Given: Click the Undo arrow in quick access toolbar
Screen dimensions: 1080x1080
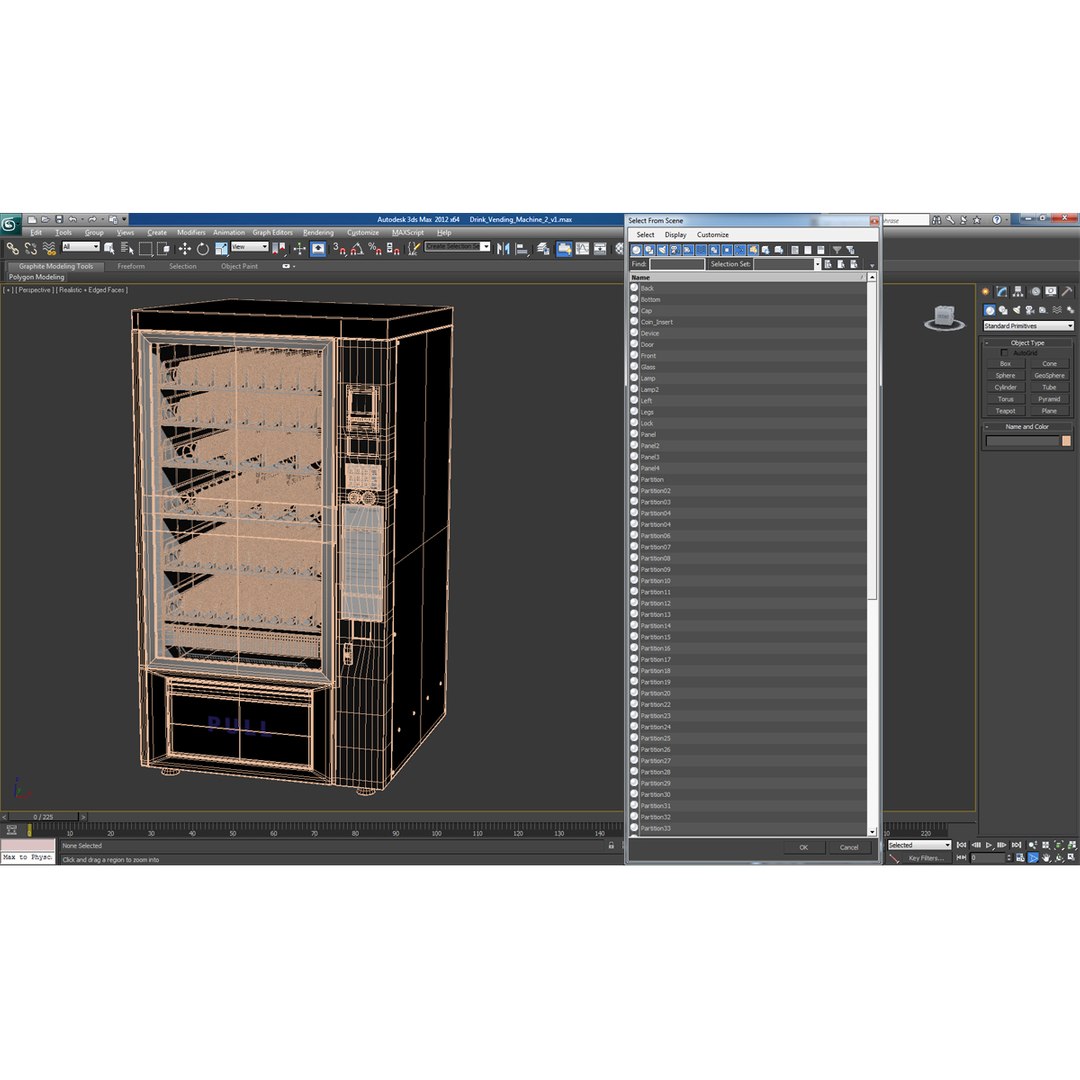Looking at the screenshot, I should pyautogui.click(x=72, y=220).
